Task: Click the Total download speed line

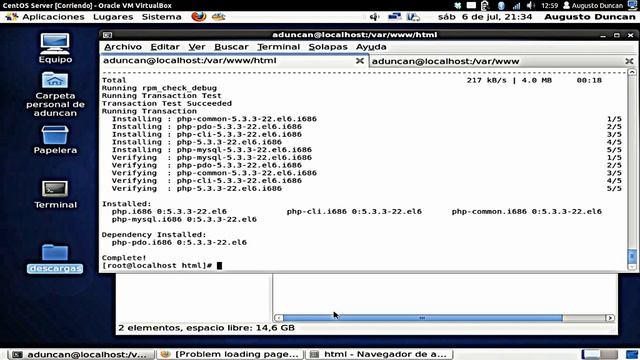Action: [x=352, y=80]
